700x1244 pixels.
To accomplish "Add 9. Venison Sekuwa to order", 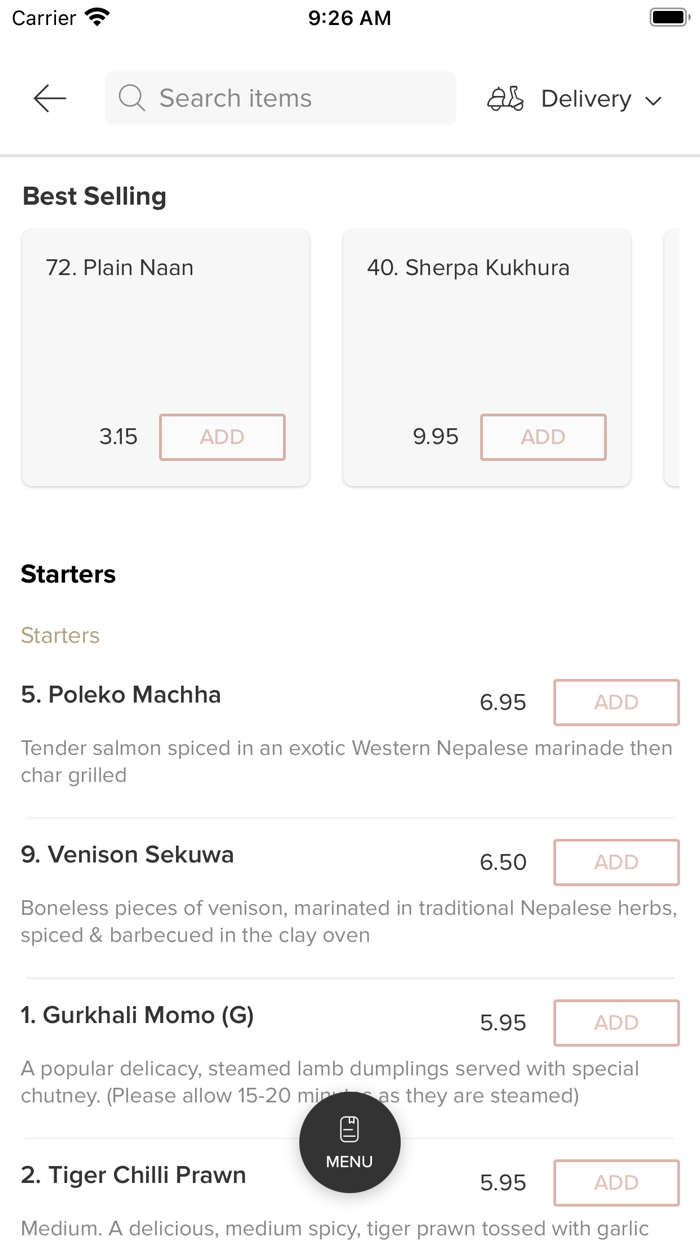I will [616, 862].
